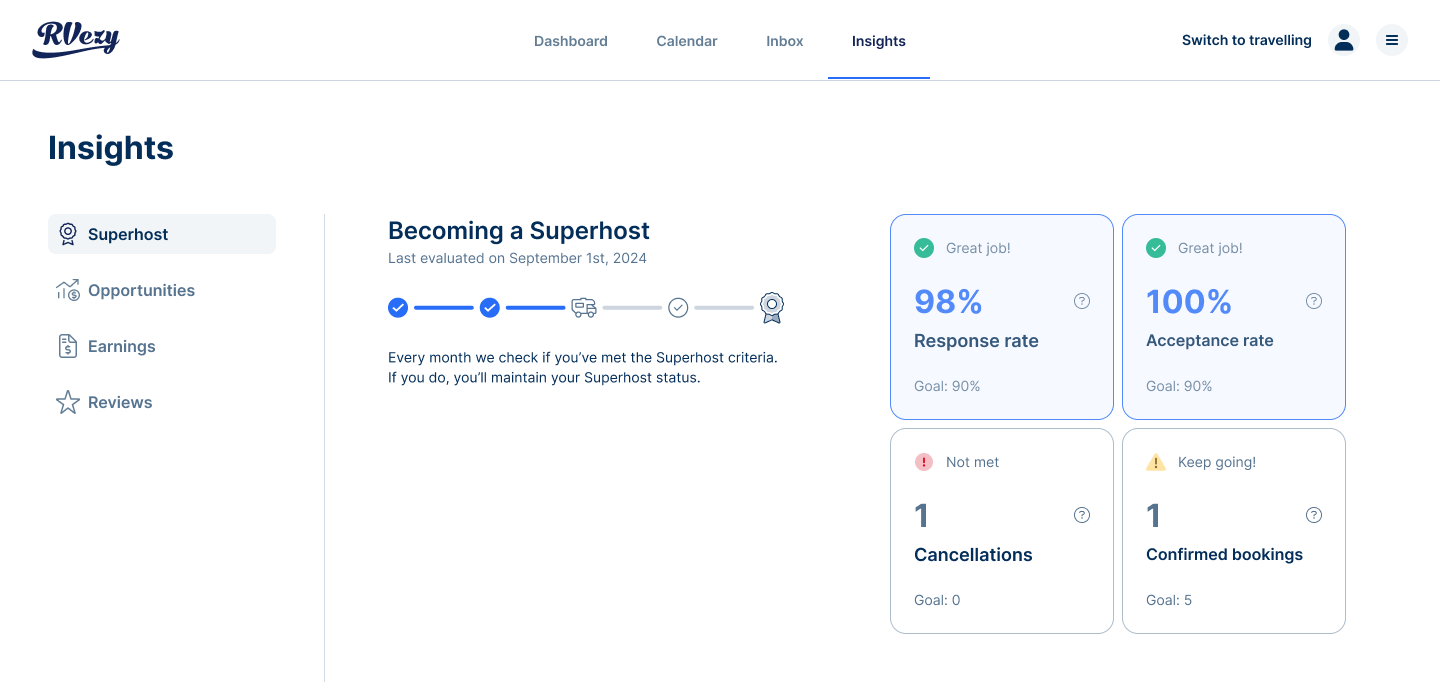Screen dimensions: 1440x682
Task: Click the RVezy logo
Action: pos(75,40)
